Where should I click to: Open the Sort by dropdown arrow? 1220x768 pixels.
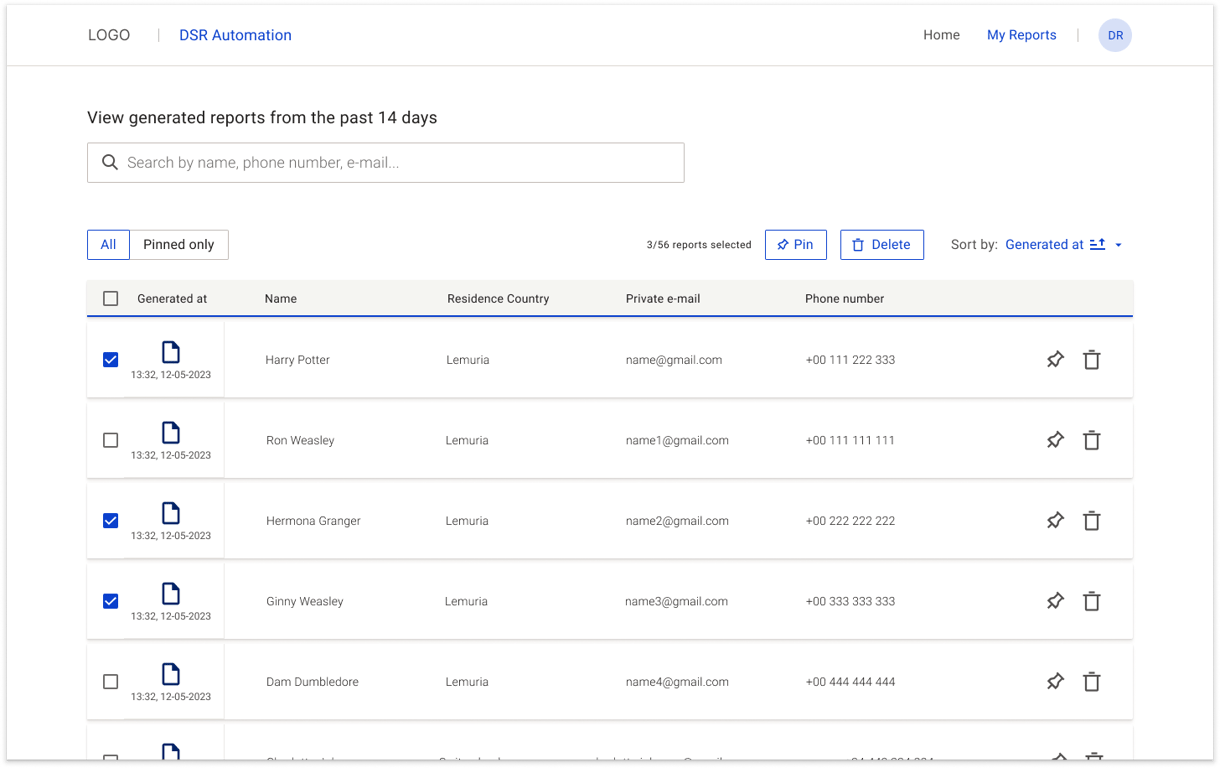point(1119,245)
